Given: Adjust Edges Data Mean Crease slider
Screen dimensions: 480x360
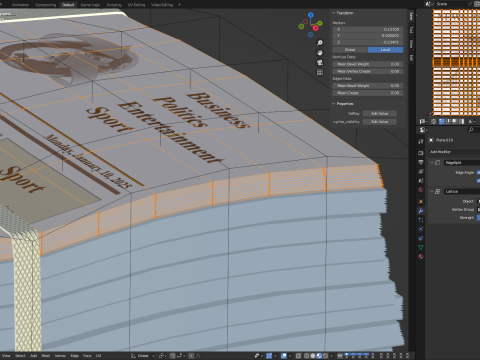Looking at the screenshot, I should point(368,93).
